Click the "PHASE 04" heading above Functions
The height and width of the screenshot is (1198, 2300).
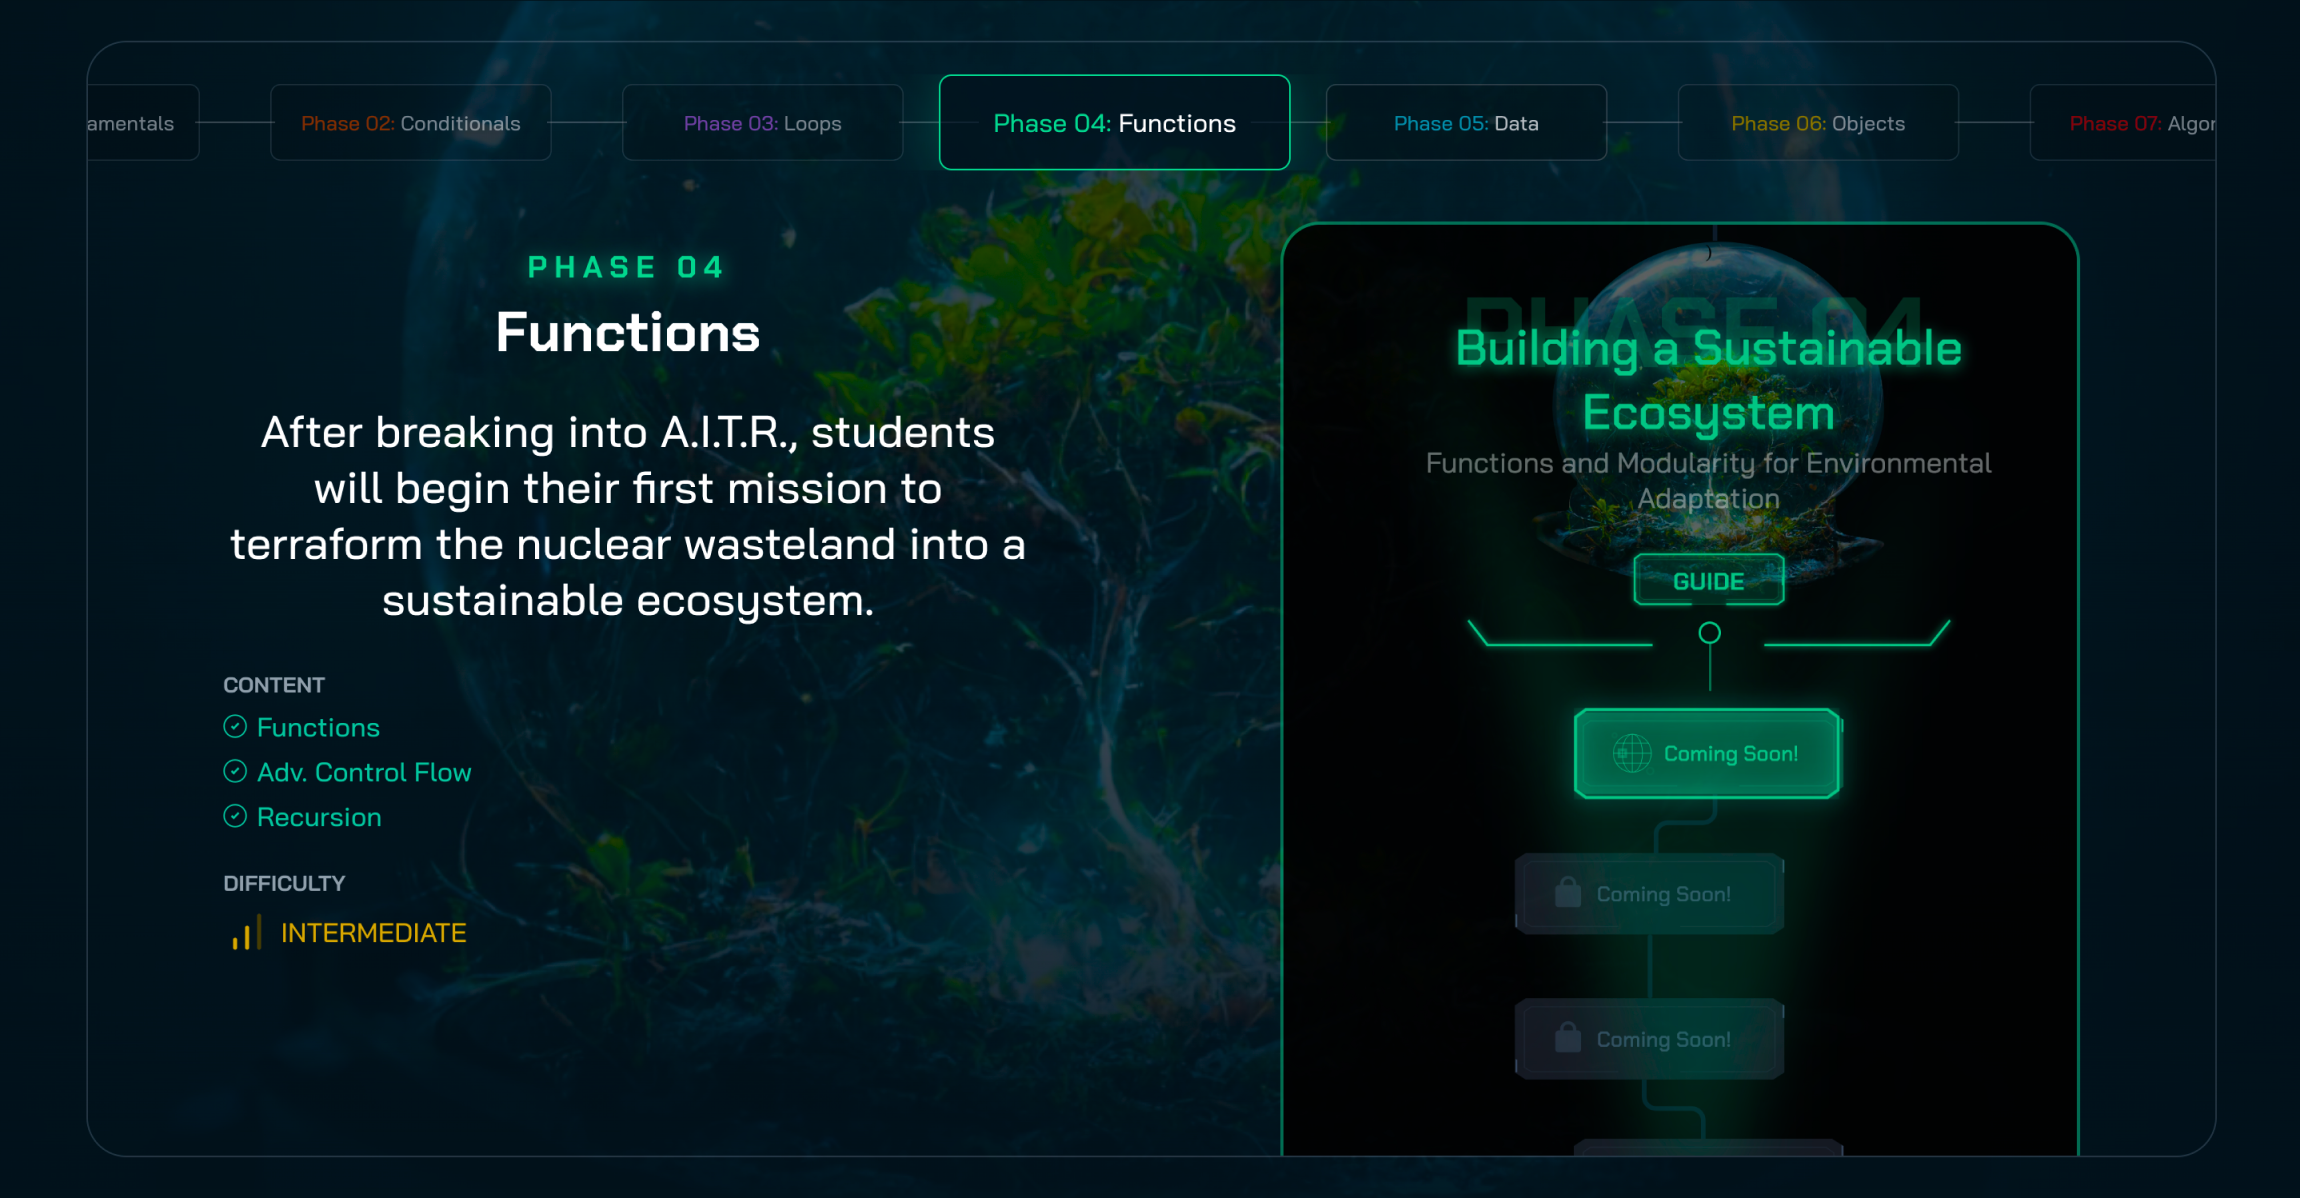(x=627, y=267)
